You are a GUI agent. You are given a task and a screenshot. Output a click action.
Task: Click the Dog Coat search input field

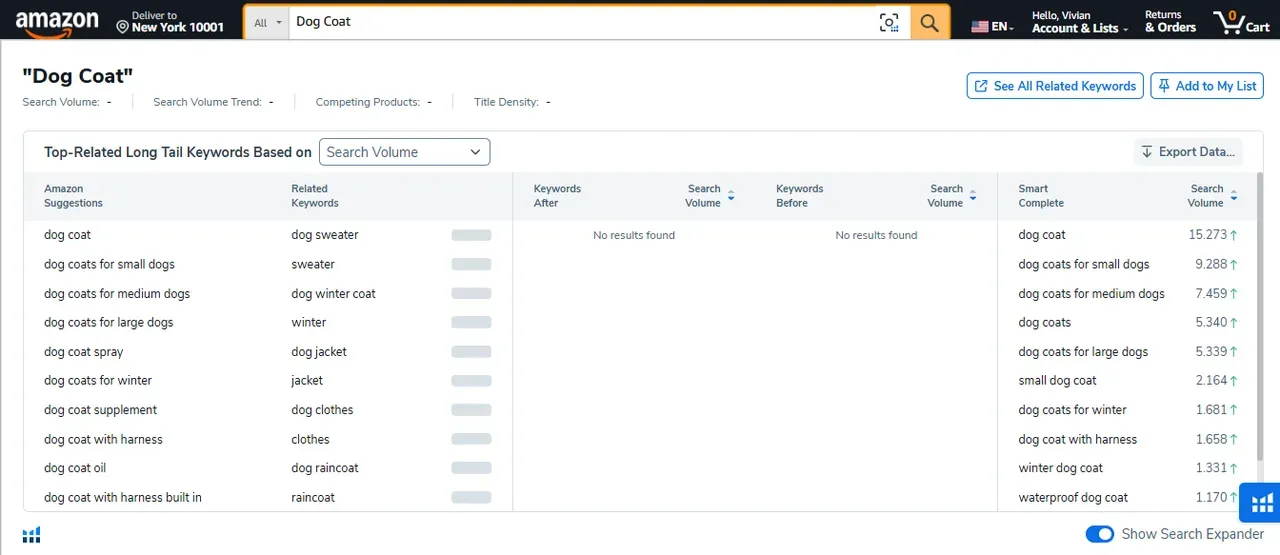tap(580, 22)
